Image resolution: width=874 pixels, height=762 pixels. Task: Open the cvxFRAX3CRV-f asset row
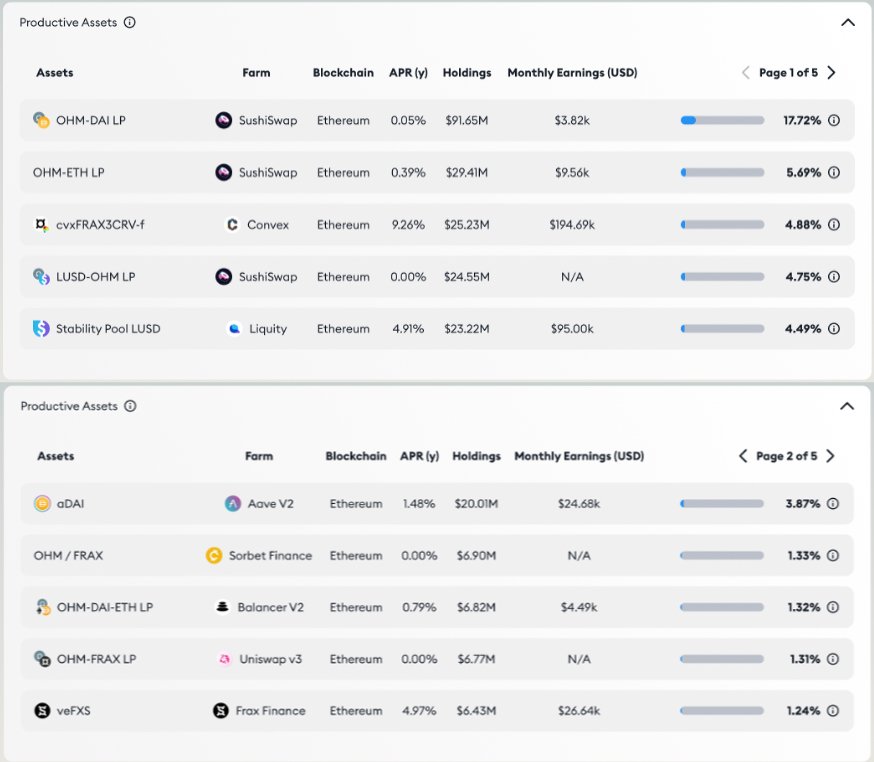click(x=437, y=225)
